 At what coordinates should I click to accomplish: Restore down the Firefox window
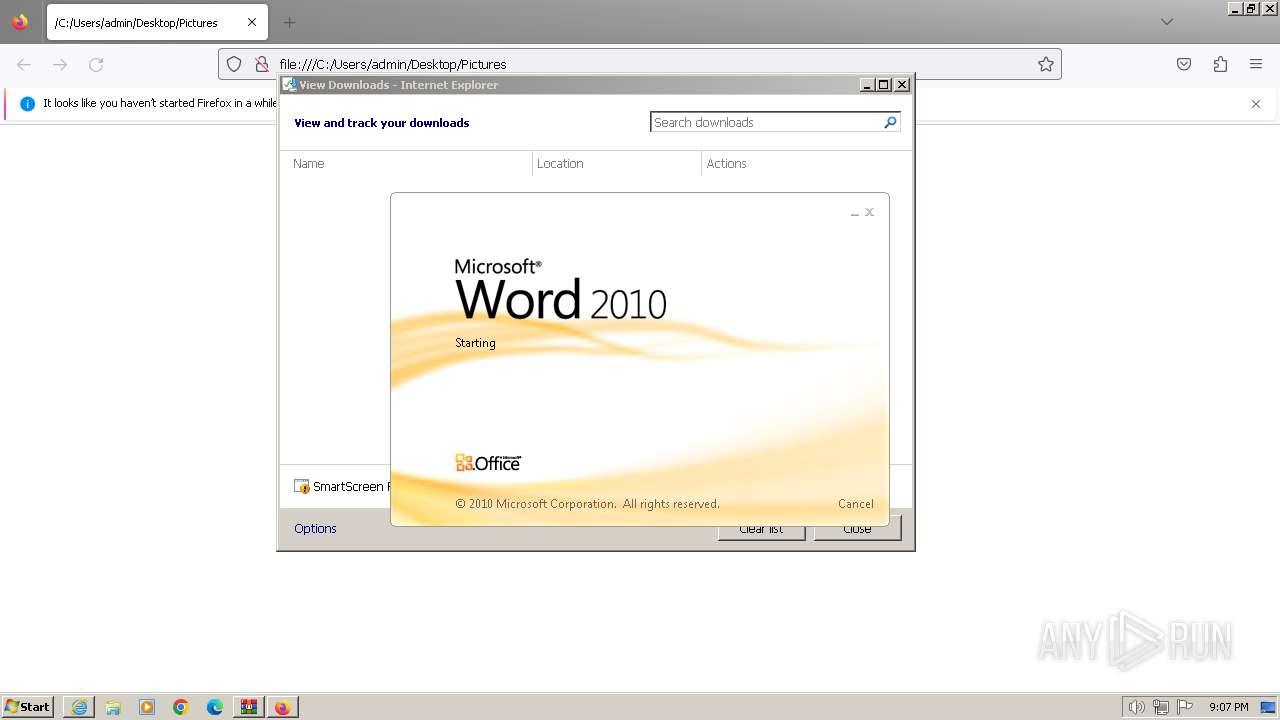tap(1251, 8)
